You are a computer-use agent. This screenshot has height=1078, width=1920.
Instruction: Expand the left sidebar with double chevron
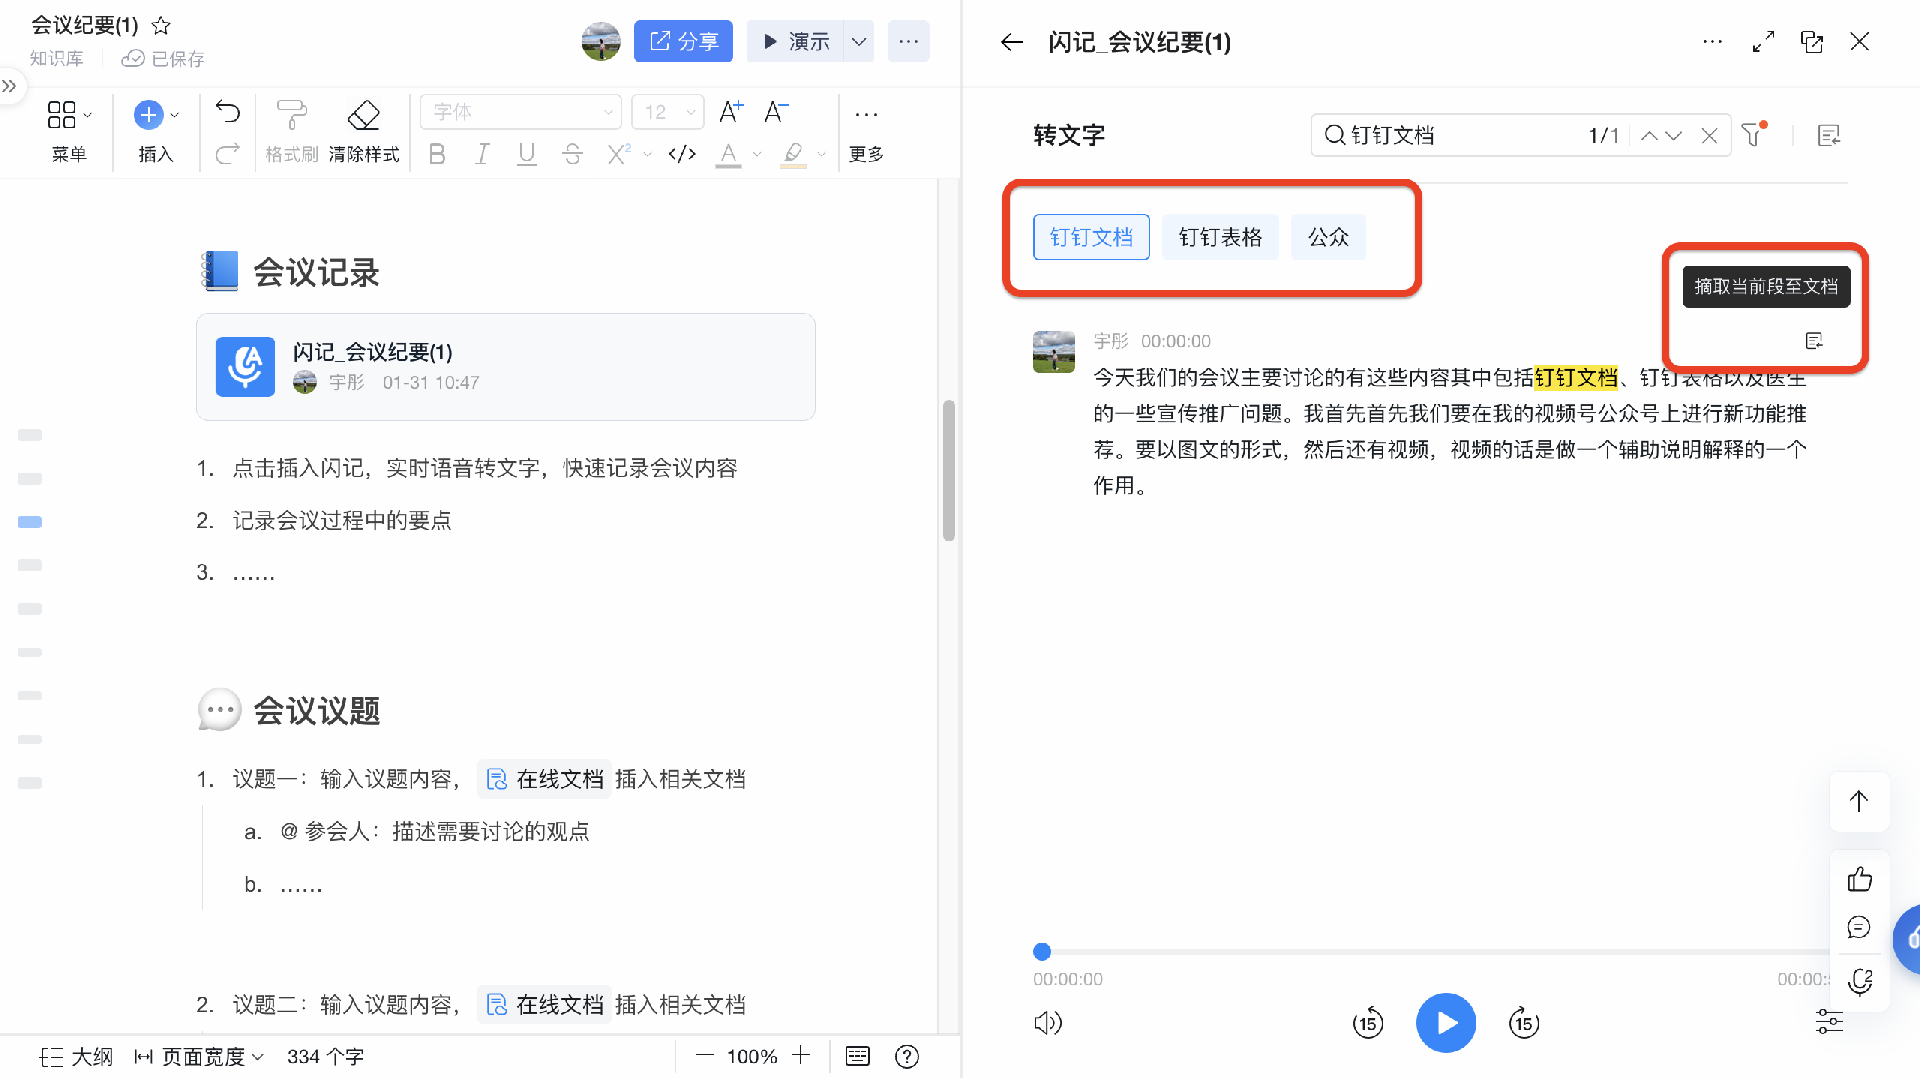coord(9,86)
